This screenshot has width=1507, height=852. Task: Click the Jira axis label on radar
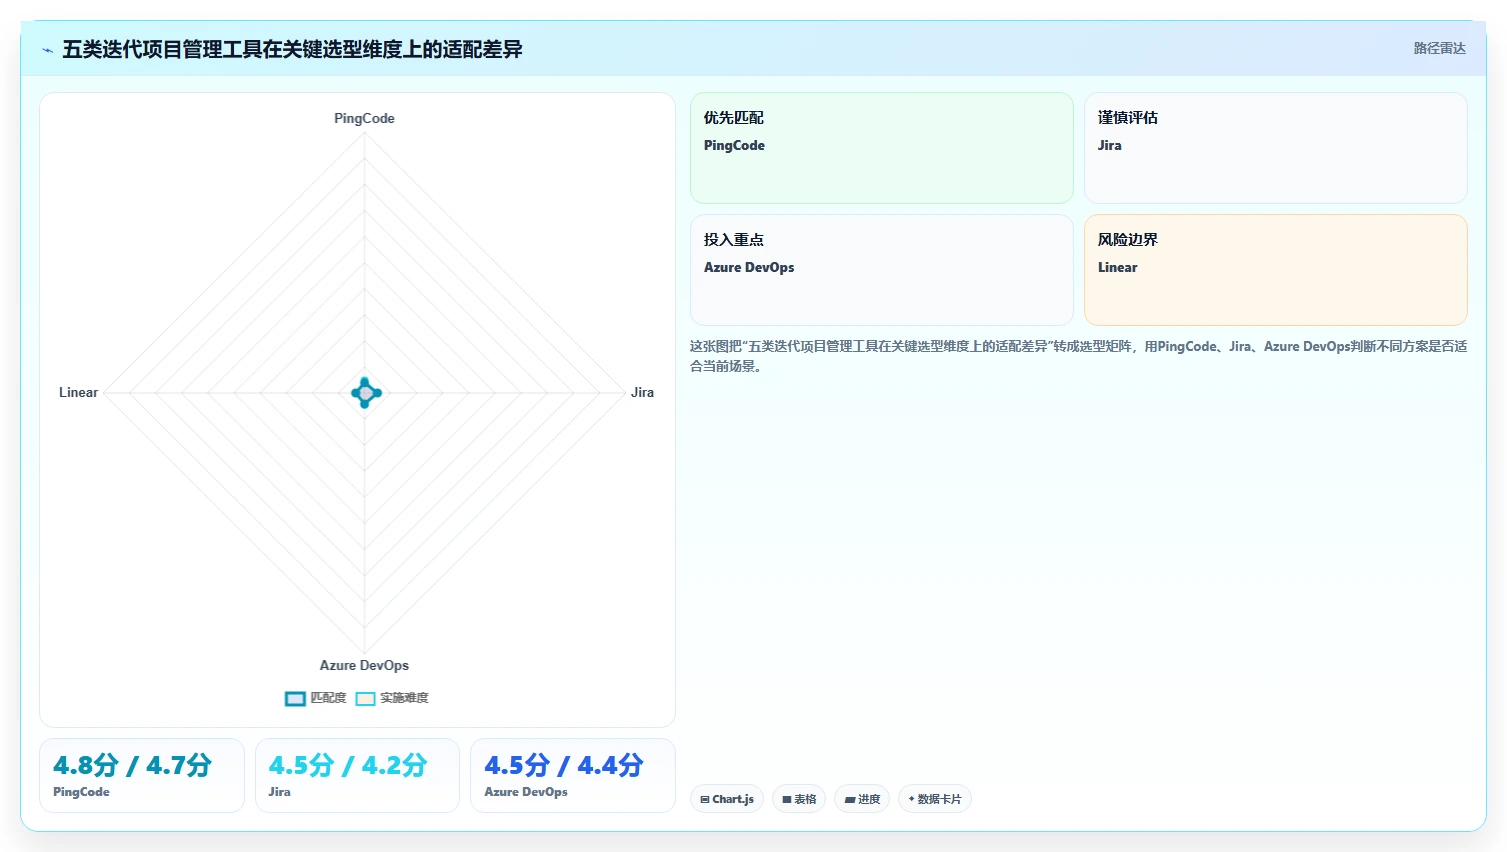[642, 392]
